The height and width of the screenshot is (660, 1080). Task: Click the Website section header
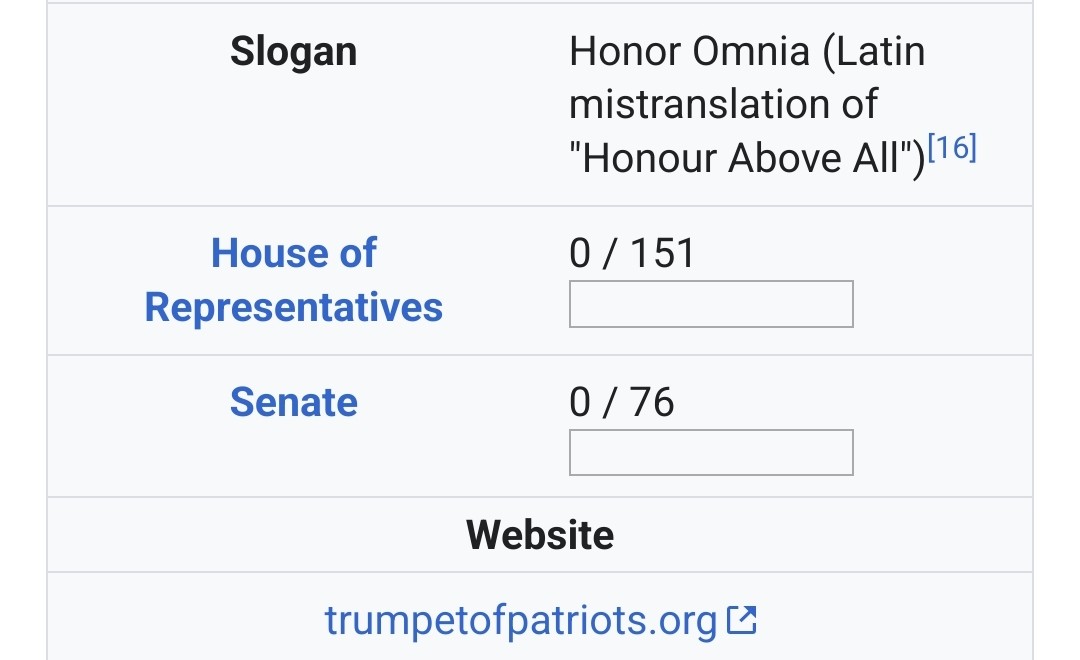click(x=540, y=535)
